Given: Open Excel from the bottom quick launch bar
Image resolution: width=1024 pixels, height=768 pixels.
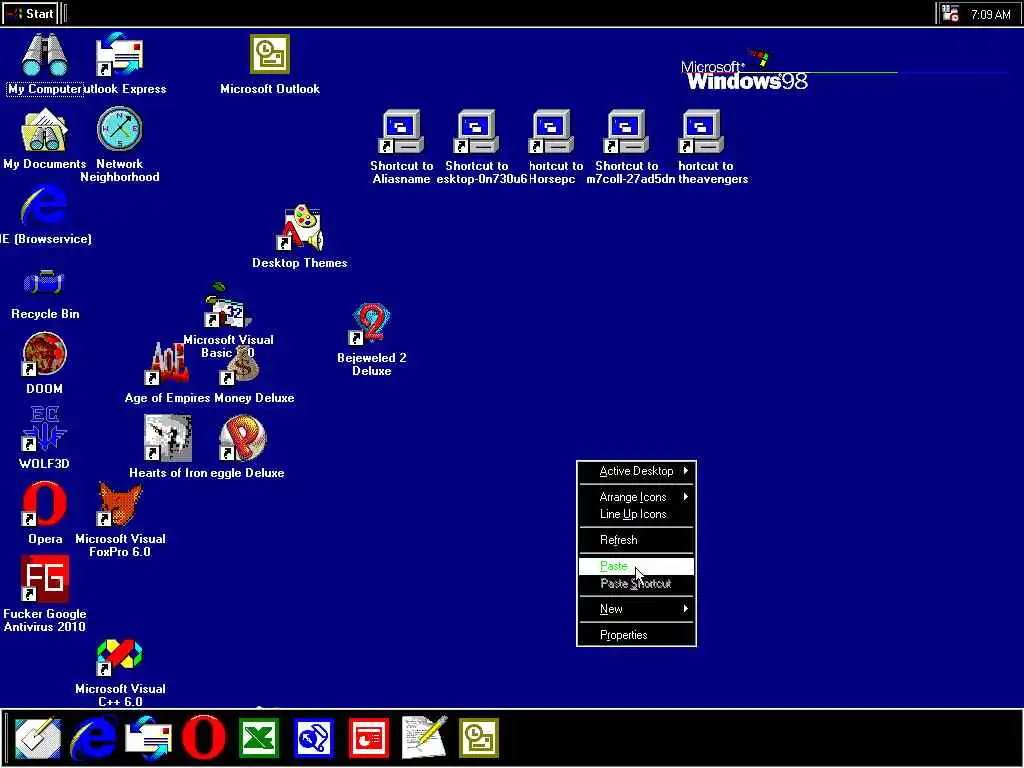Looking at the screenshot, I should [x=259, y=738].
